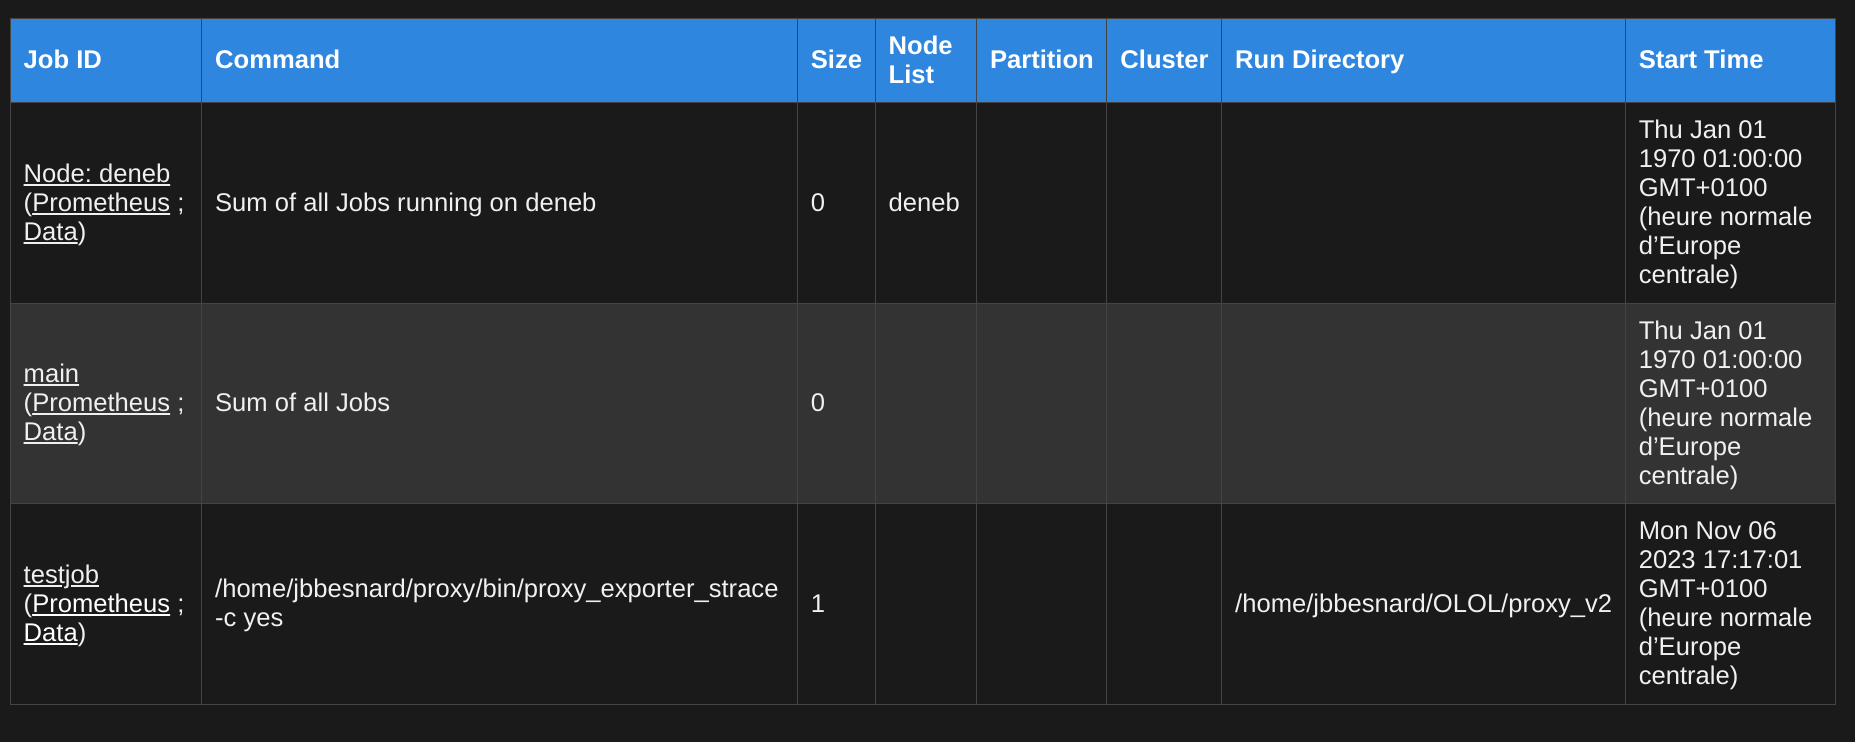1855x742 pixels.
Task: Click the /home/jbbesnard/OLOL/proxy_v2 run directory cell
Action: coord(1423,603)
